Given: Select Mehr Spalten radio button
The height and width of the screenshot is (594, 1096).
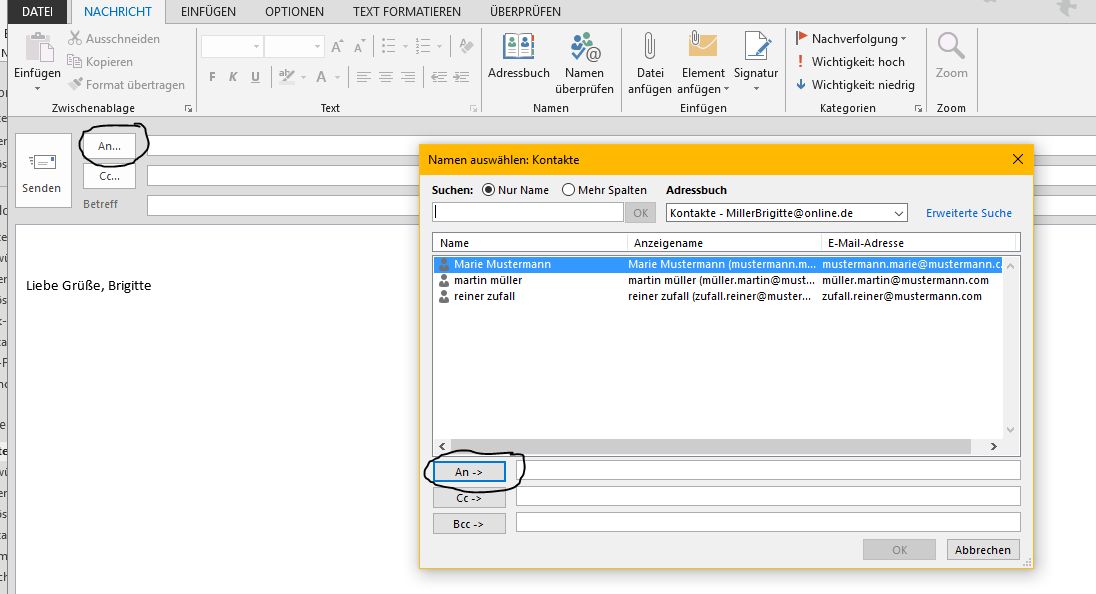Looking at the screenshot, I should tap(568, 190).
